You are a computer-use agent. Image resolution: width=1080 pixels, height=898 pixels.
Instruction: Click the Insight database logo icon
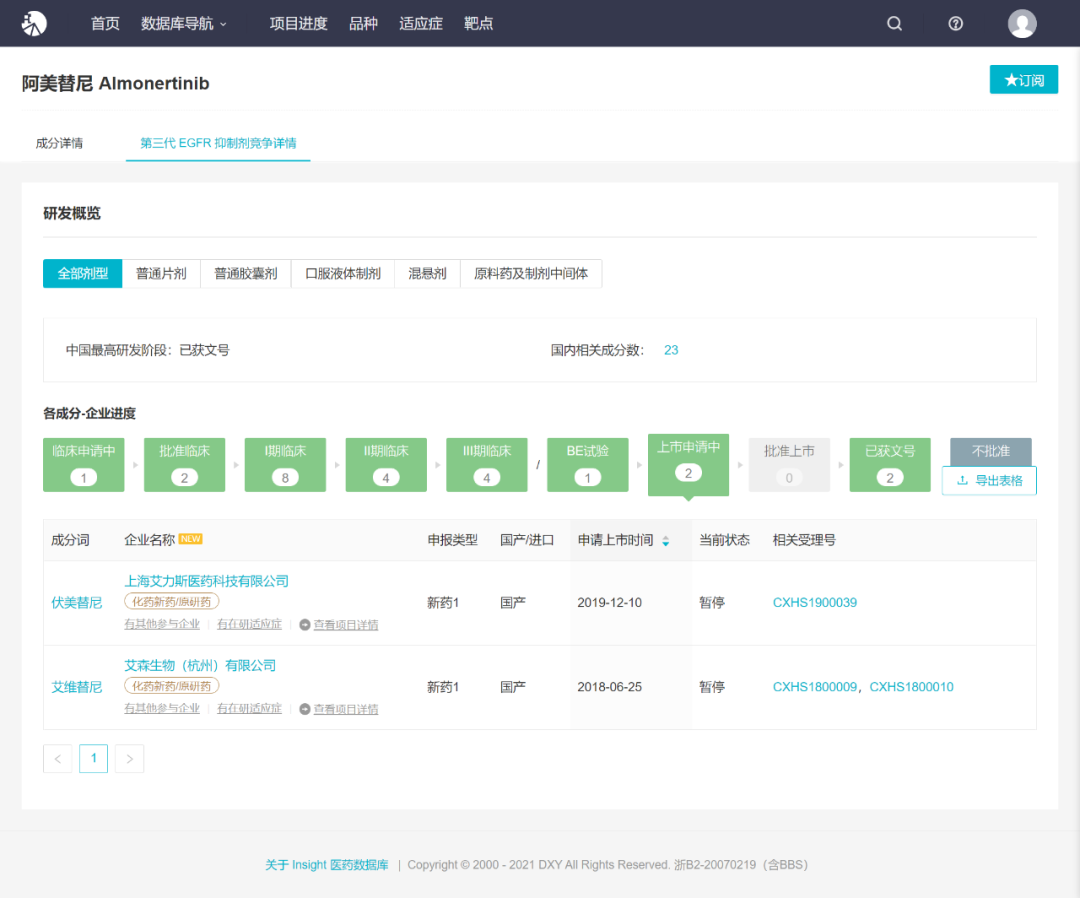pyautogui.click(x=34, y=23)
